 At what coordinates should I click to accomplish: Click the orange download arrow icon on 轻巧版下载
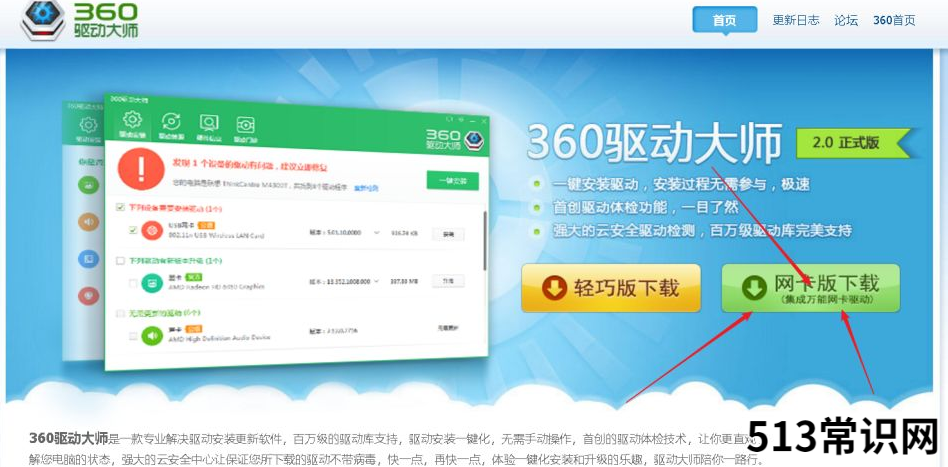[554, 289]
